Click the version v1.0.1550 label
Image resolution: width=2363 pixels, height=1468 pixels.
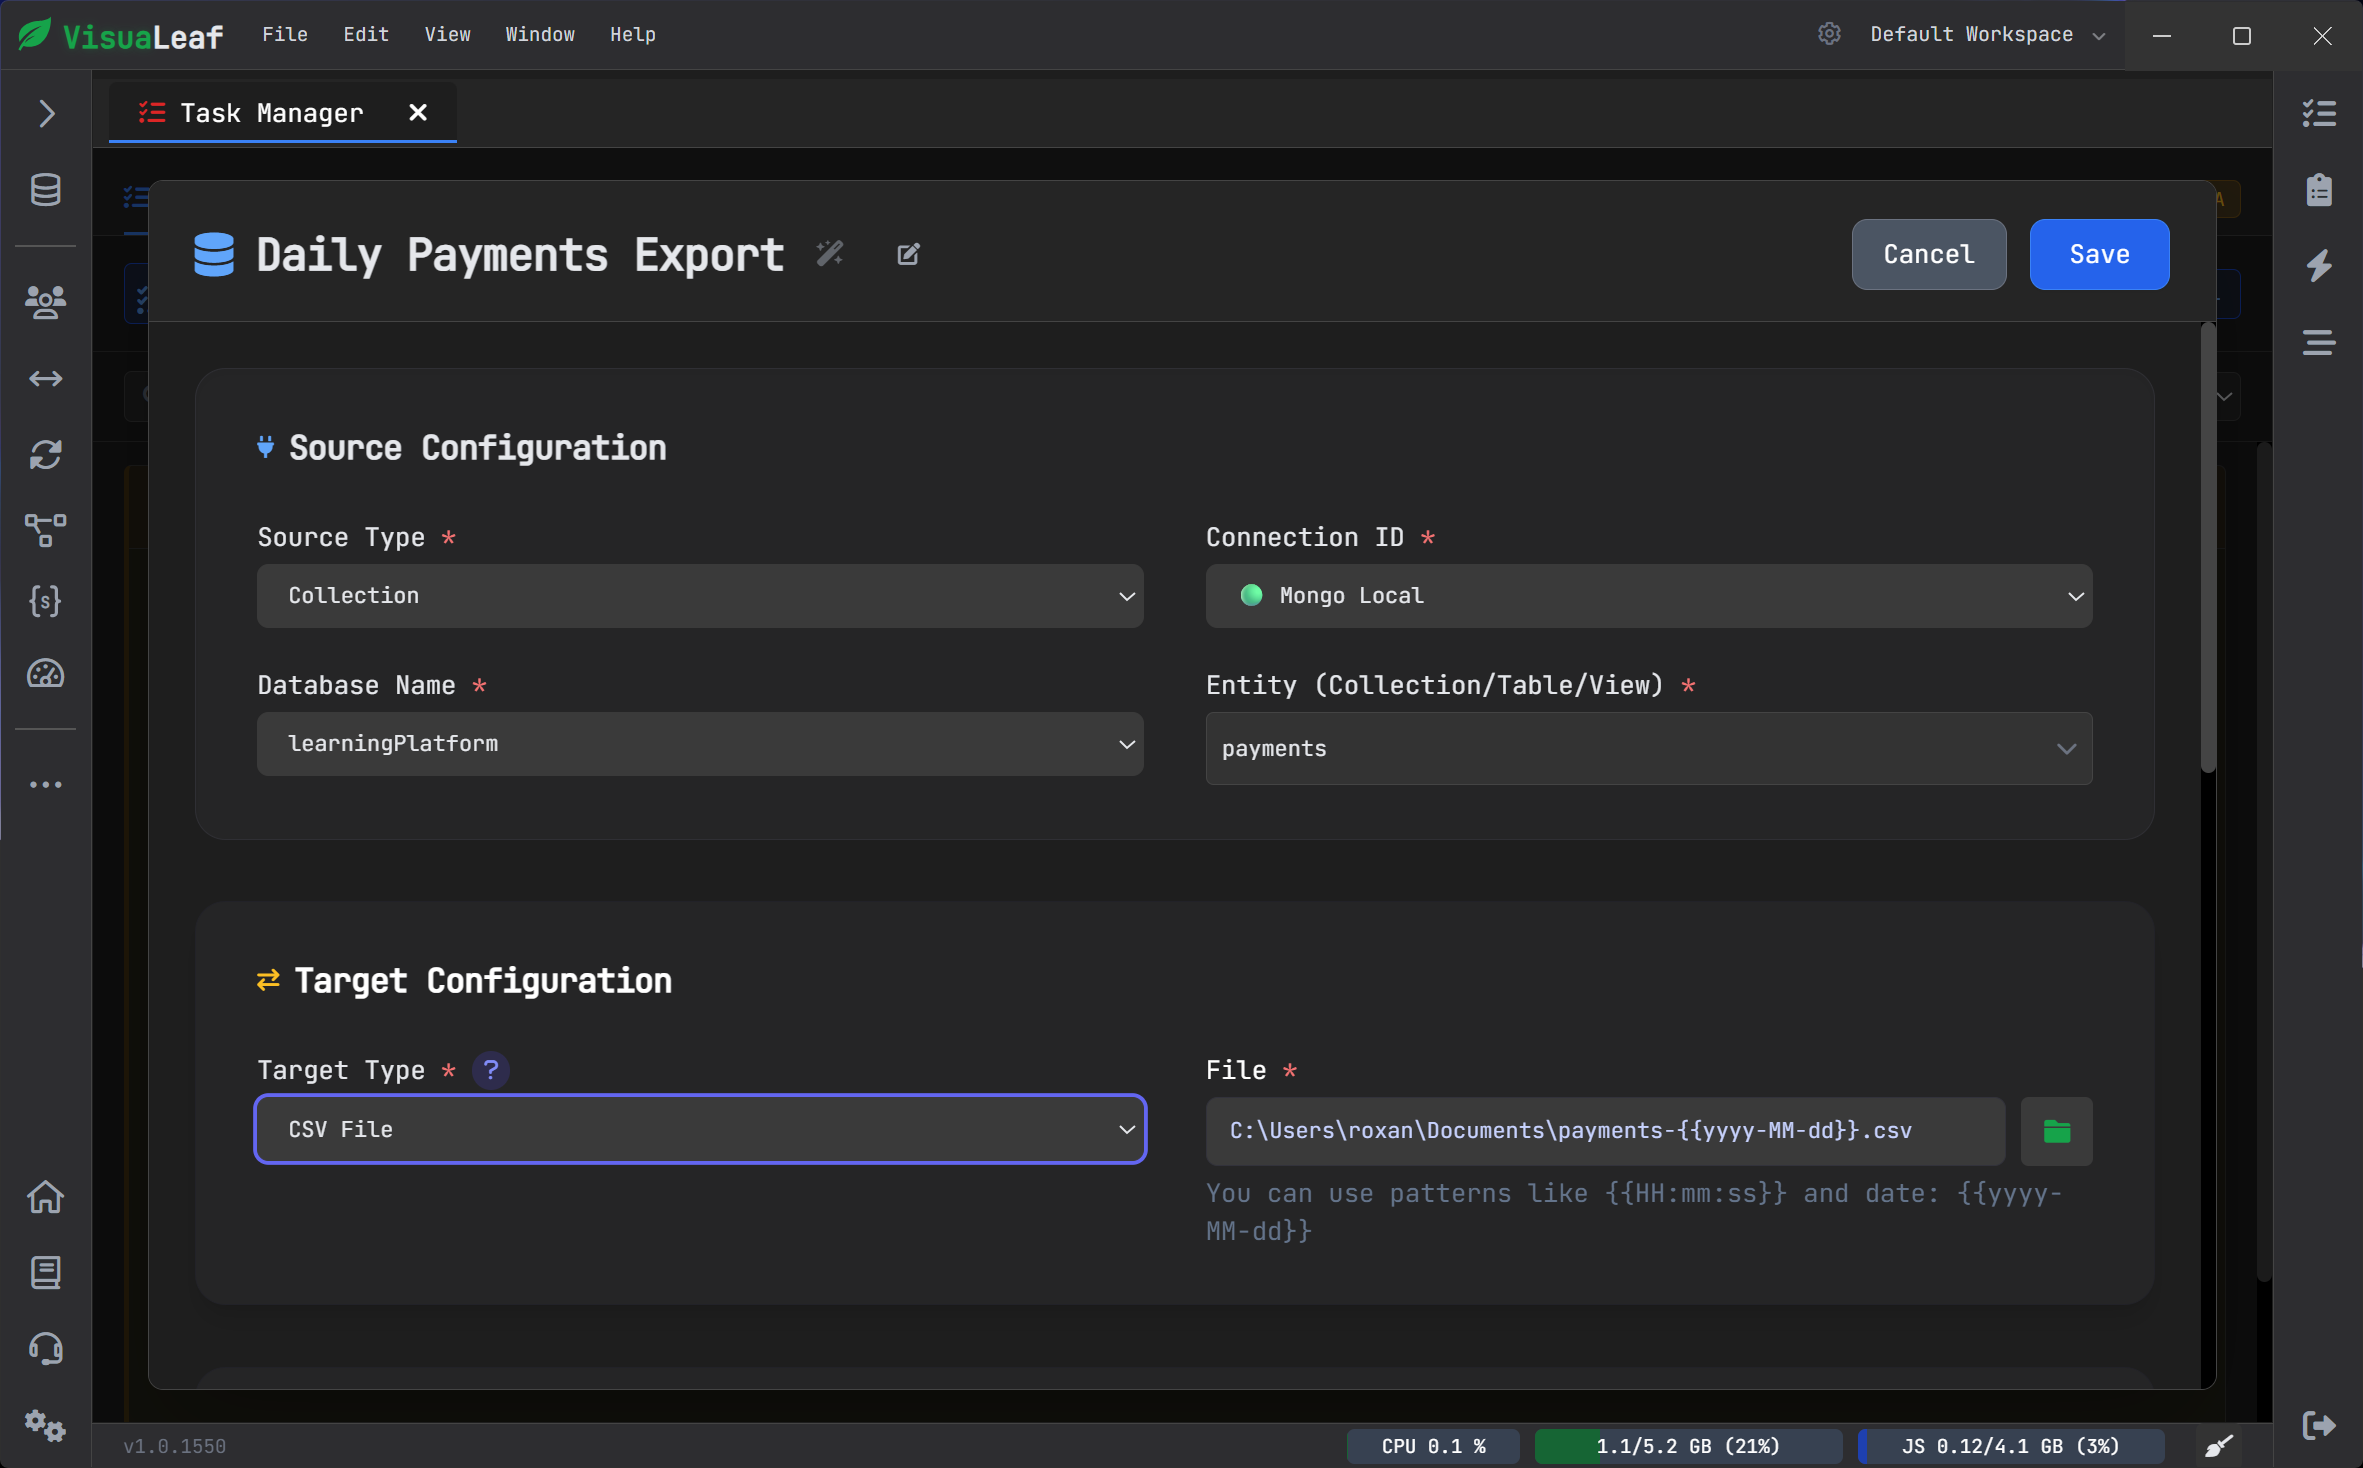coord(174,1446)
